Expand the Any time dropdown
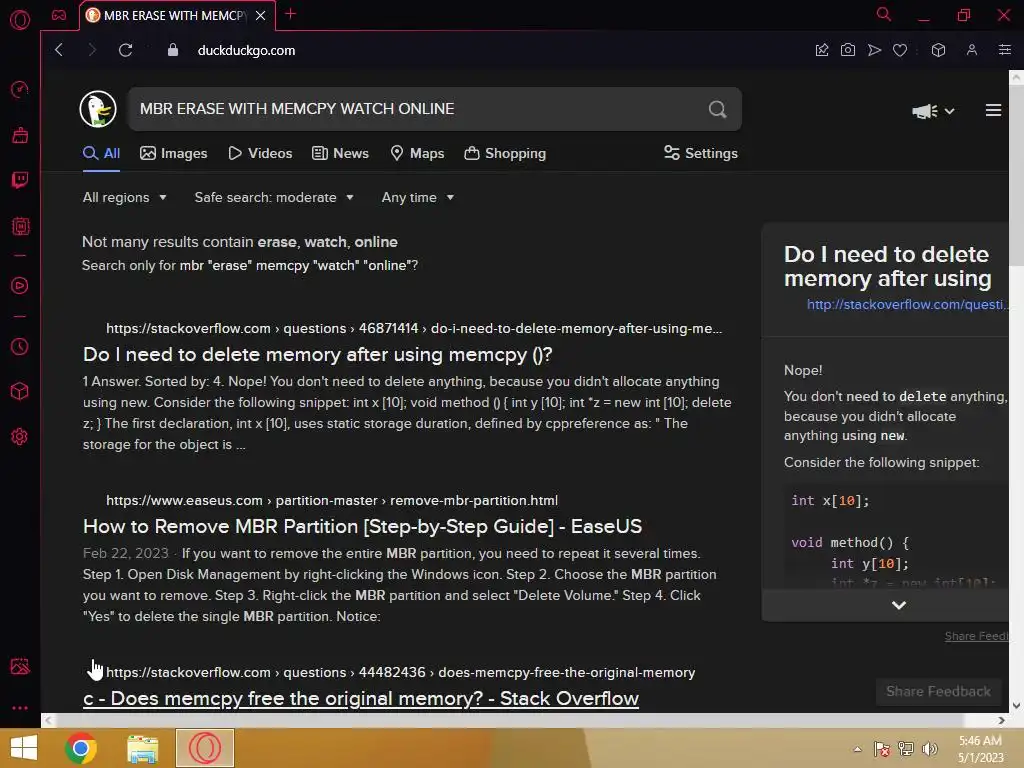1024x768 pixels. pyautogui.click(x=418, y=197)
